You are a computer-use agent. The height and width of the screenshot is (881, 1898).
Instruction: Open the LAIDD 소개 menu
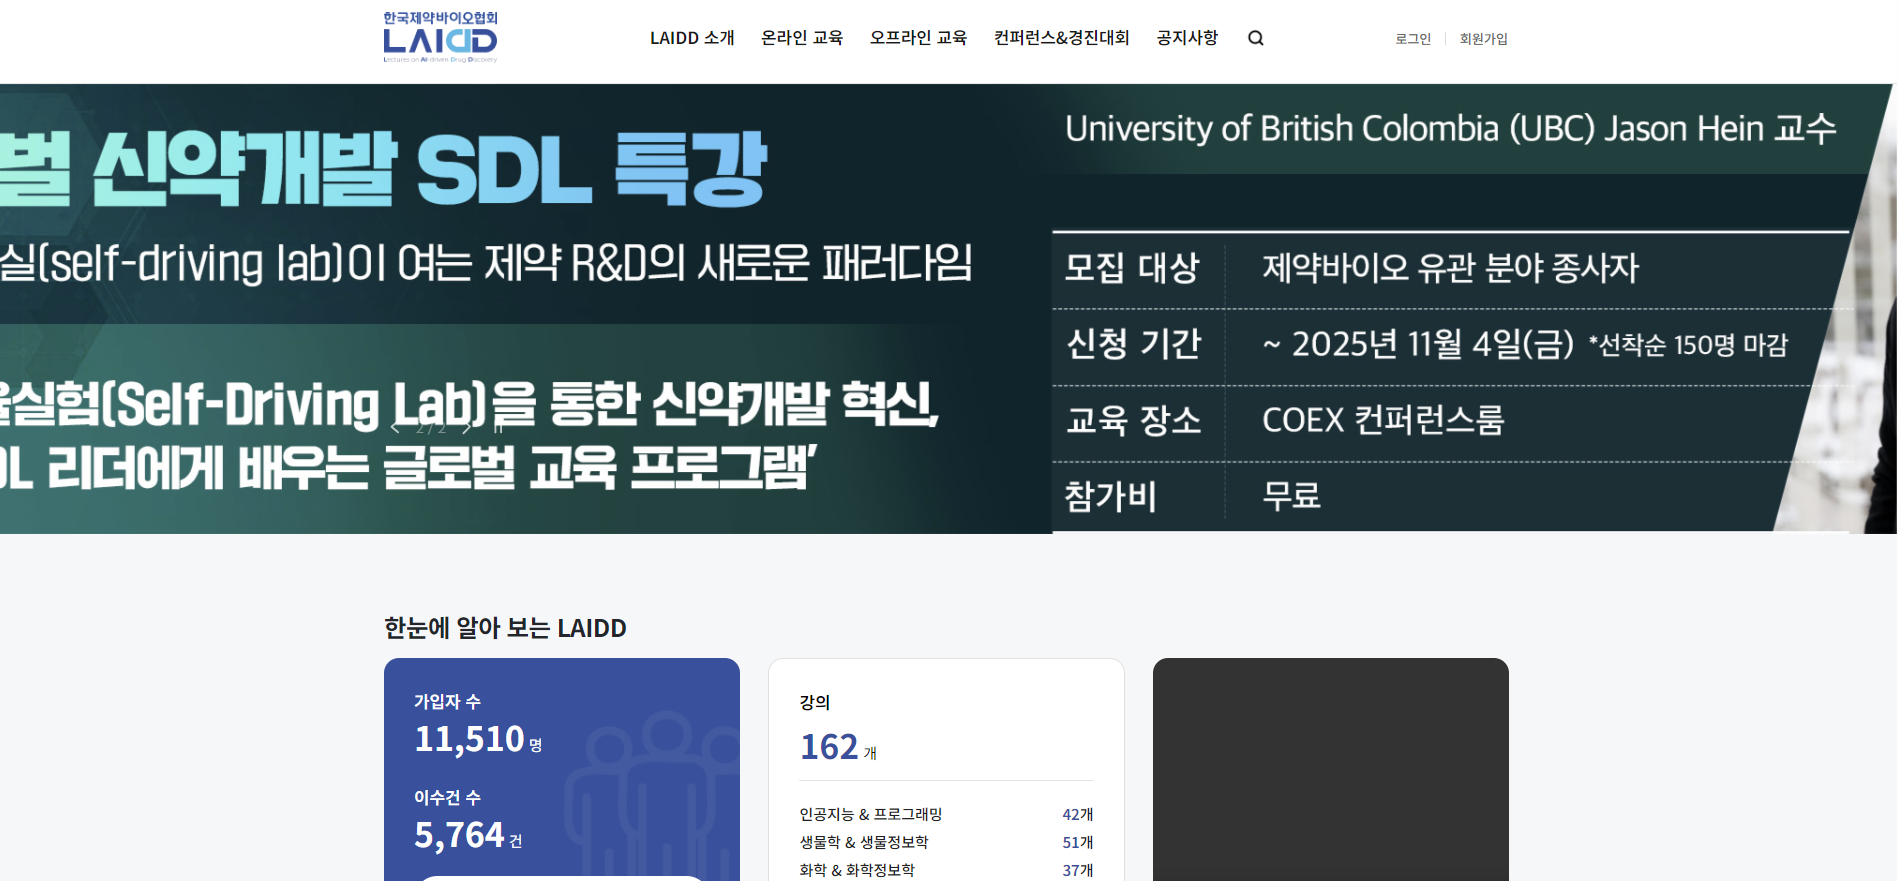click(x=692, y=38)
